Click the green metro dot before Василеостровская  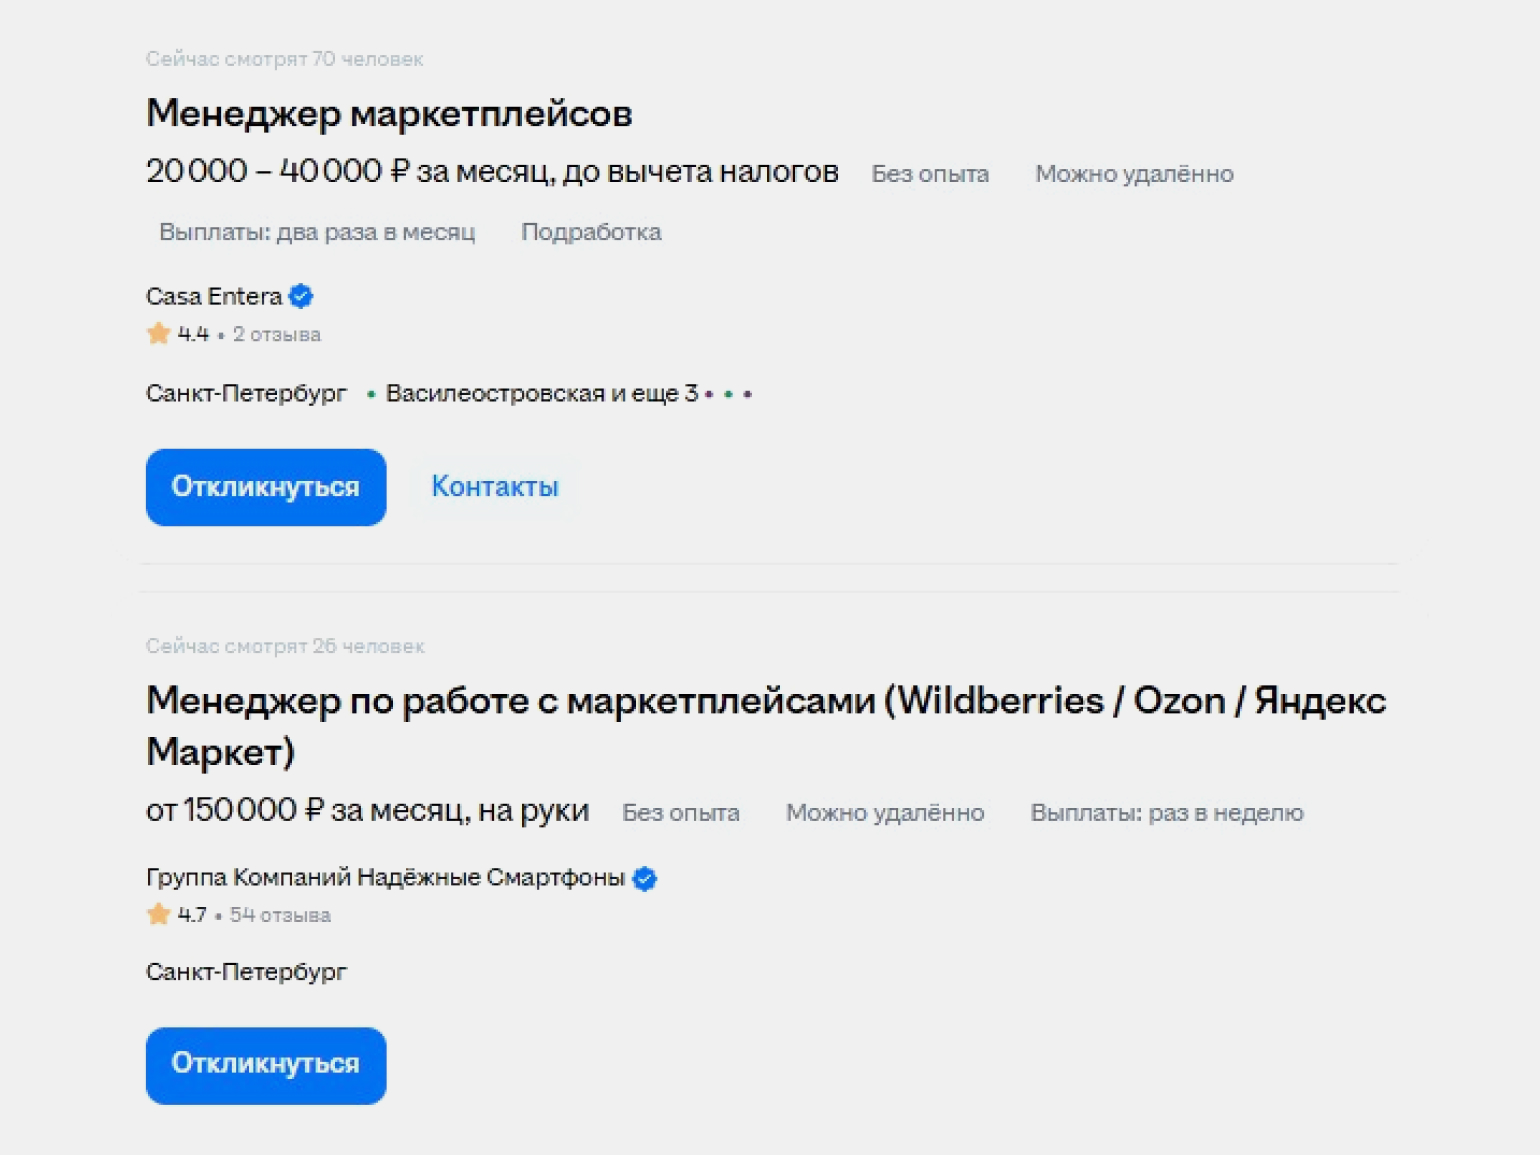(x=371, y=395)
